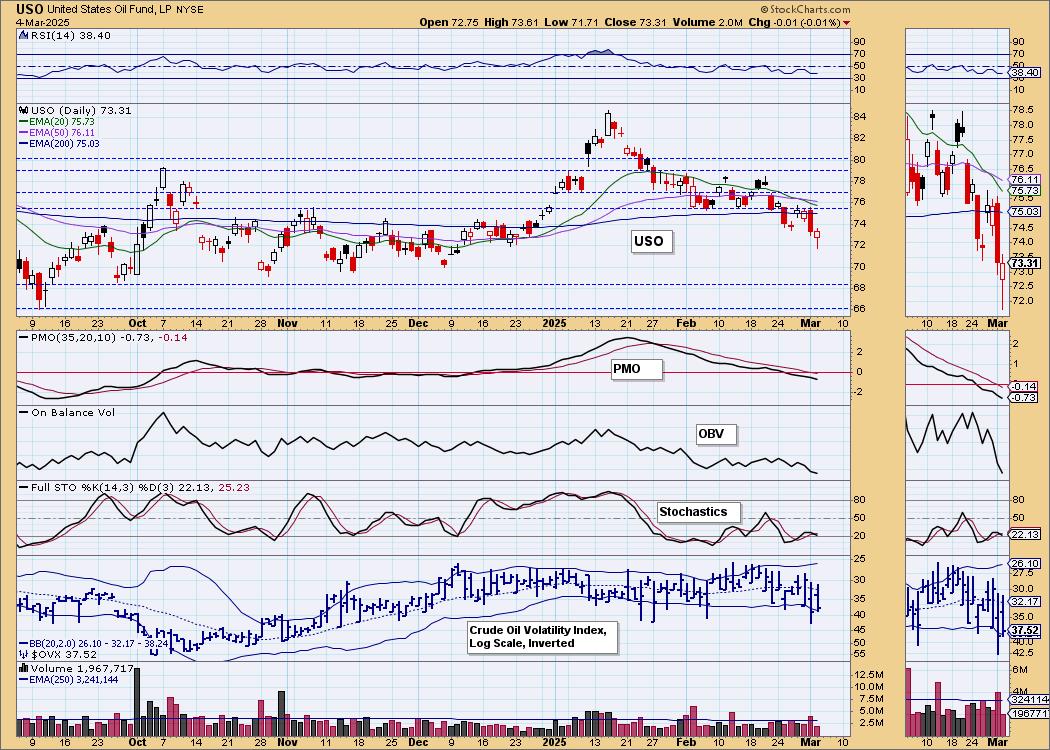The image size is (1050, 750).
Task: Click the 2025 label on the bottom date axis
Action: click(x=555, y=743)
